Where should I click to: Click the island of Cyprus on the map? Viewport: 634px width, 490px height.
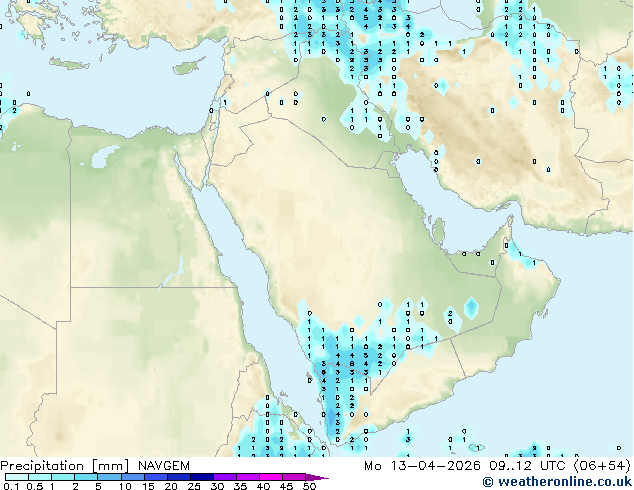pyautogui.click(x=188, y=67)
